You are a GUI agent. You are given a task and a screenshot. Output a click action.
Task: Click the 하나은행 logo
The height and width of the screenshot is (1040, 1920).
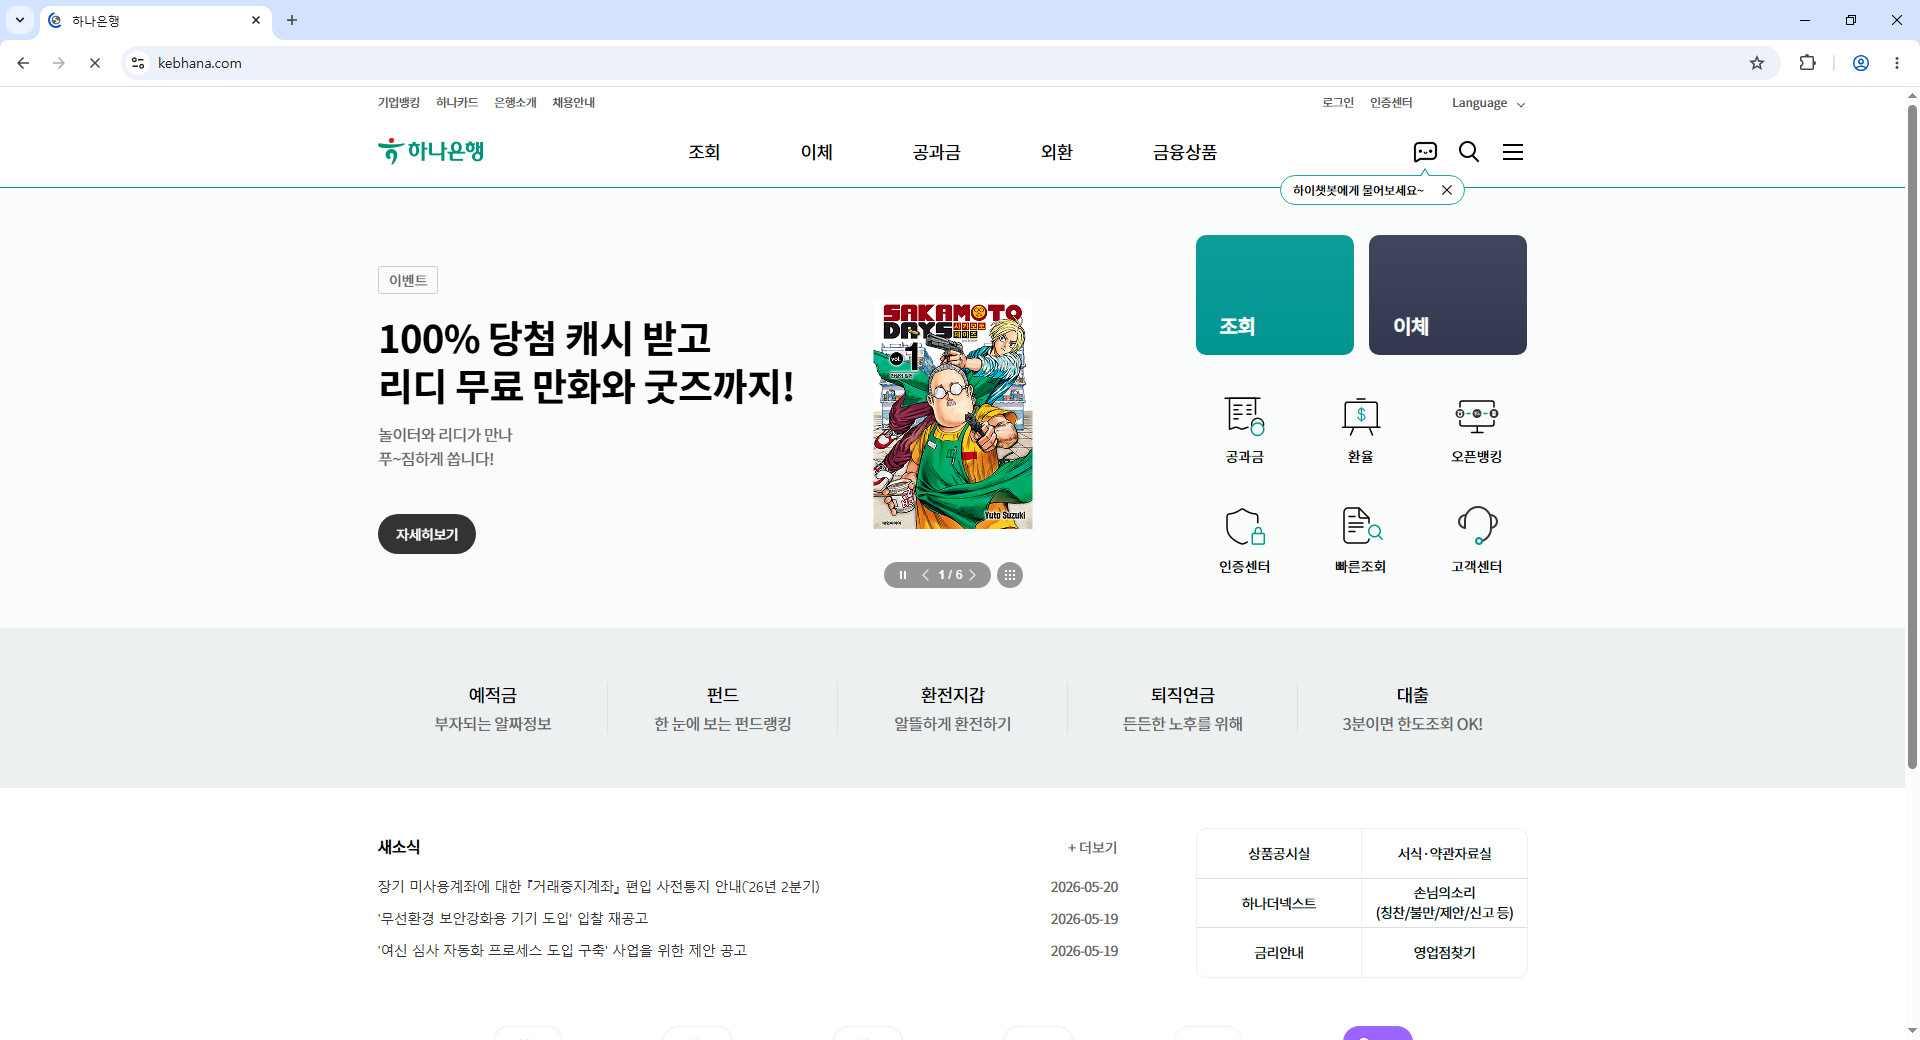pos(431,151)
